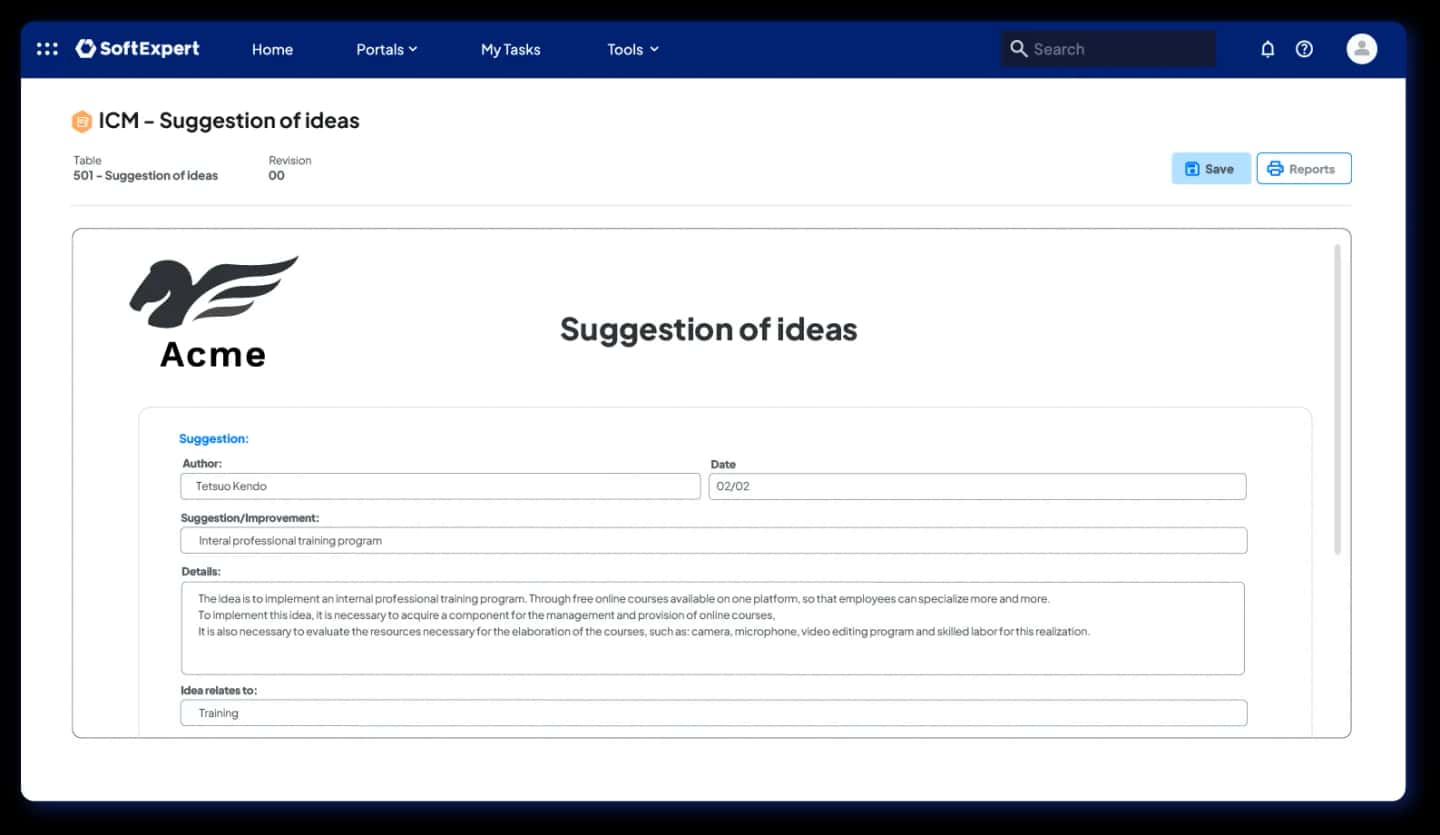Open My Tasks
Viewport: 1440px width, 835px height.
[x=510, y=49]
